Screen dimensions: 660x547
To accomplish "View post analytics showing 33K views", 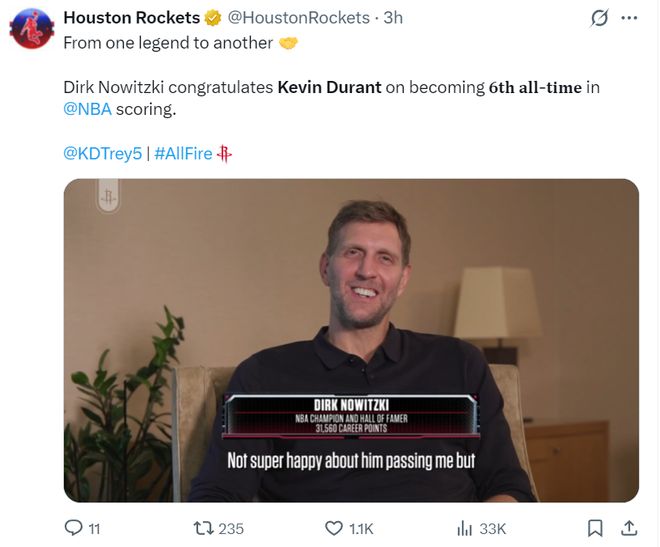I will pos(480,528).
